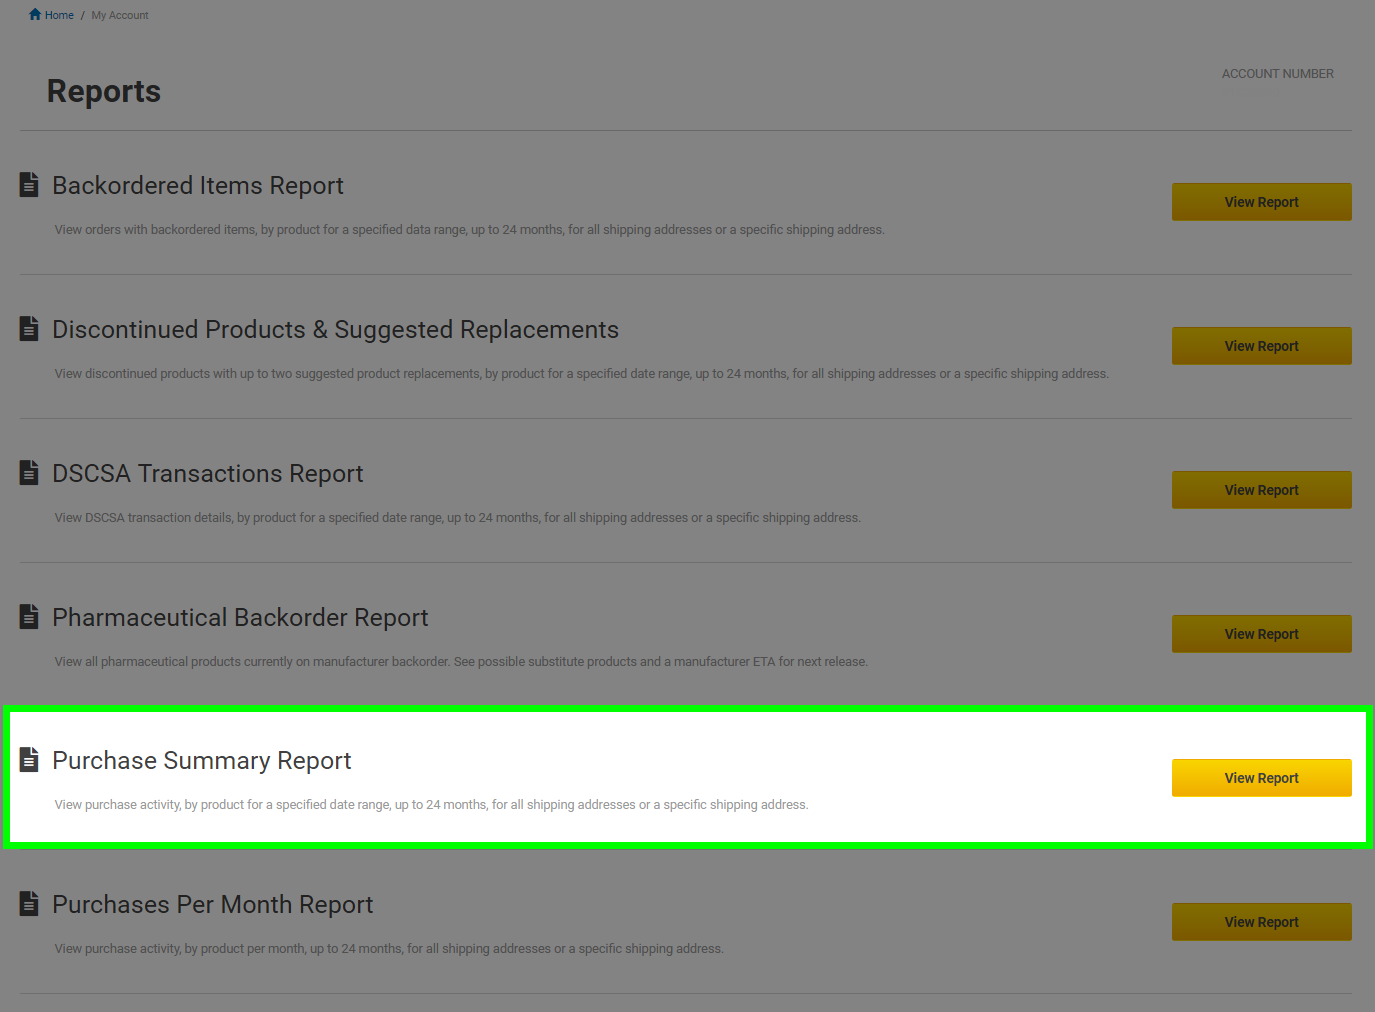View the DSCSA Transactions Report
Image resolution: width=1375 pixels, height=1012 pixels.
click(1261, 490)
